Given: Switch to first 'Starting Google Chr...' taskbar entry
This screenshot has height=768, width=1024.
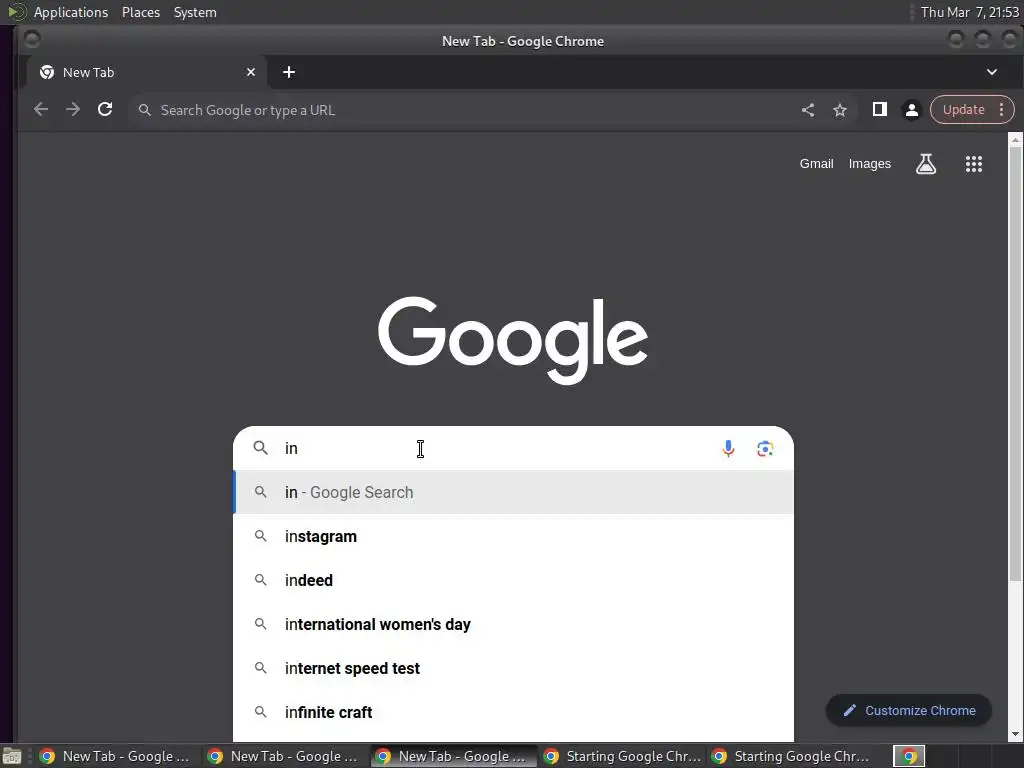Looking at the screenshot, I should pyautogui.click(x=620, y=756).
